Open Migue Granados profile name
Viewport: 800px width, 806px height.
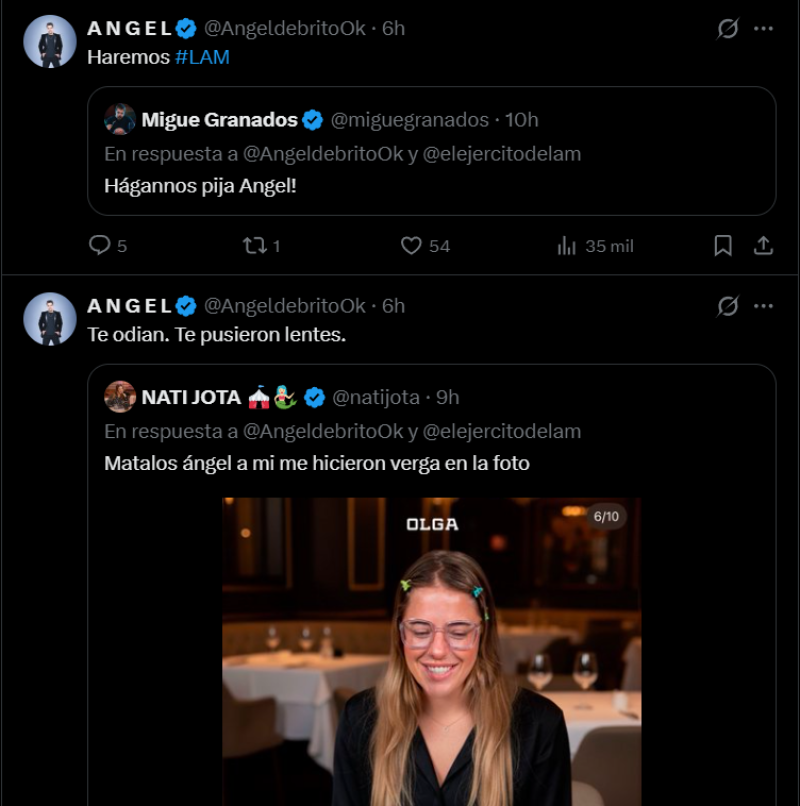coord(219,120)
